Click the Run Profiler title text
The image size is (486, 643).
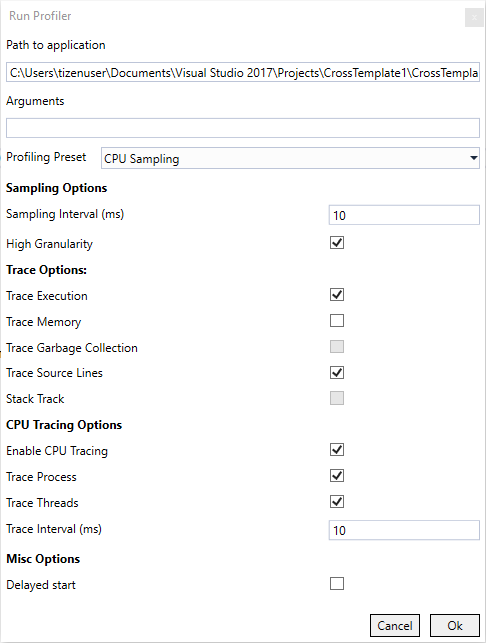tap(40, 16)
